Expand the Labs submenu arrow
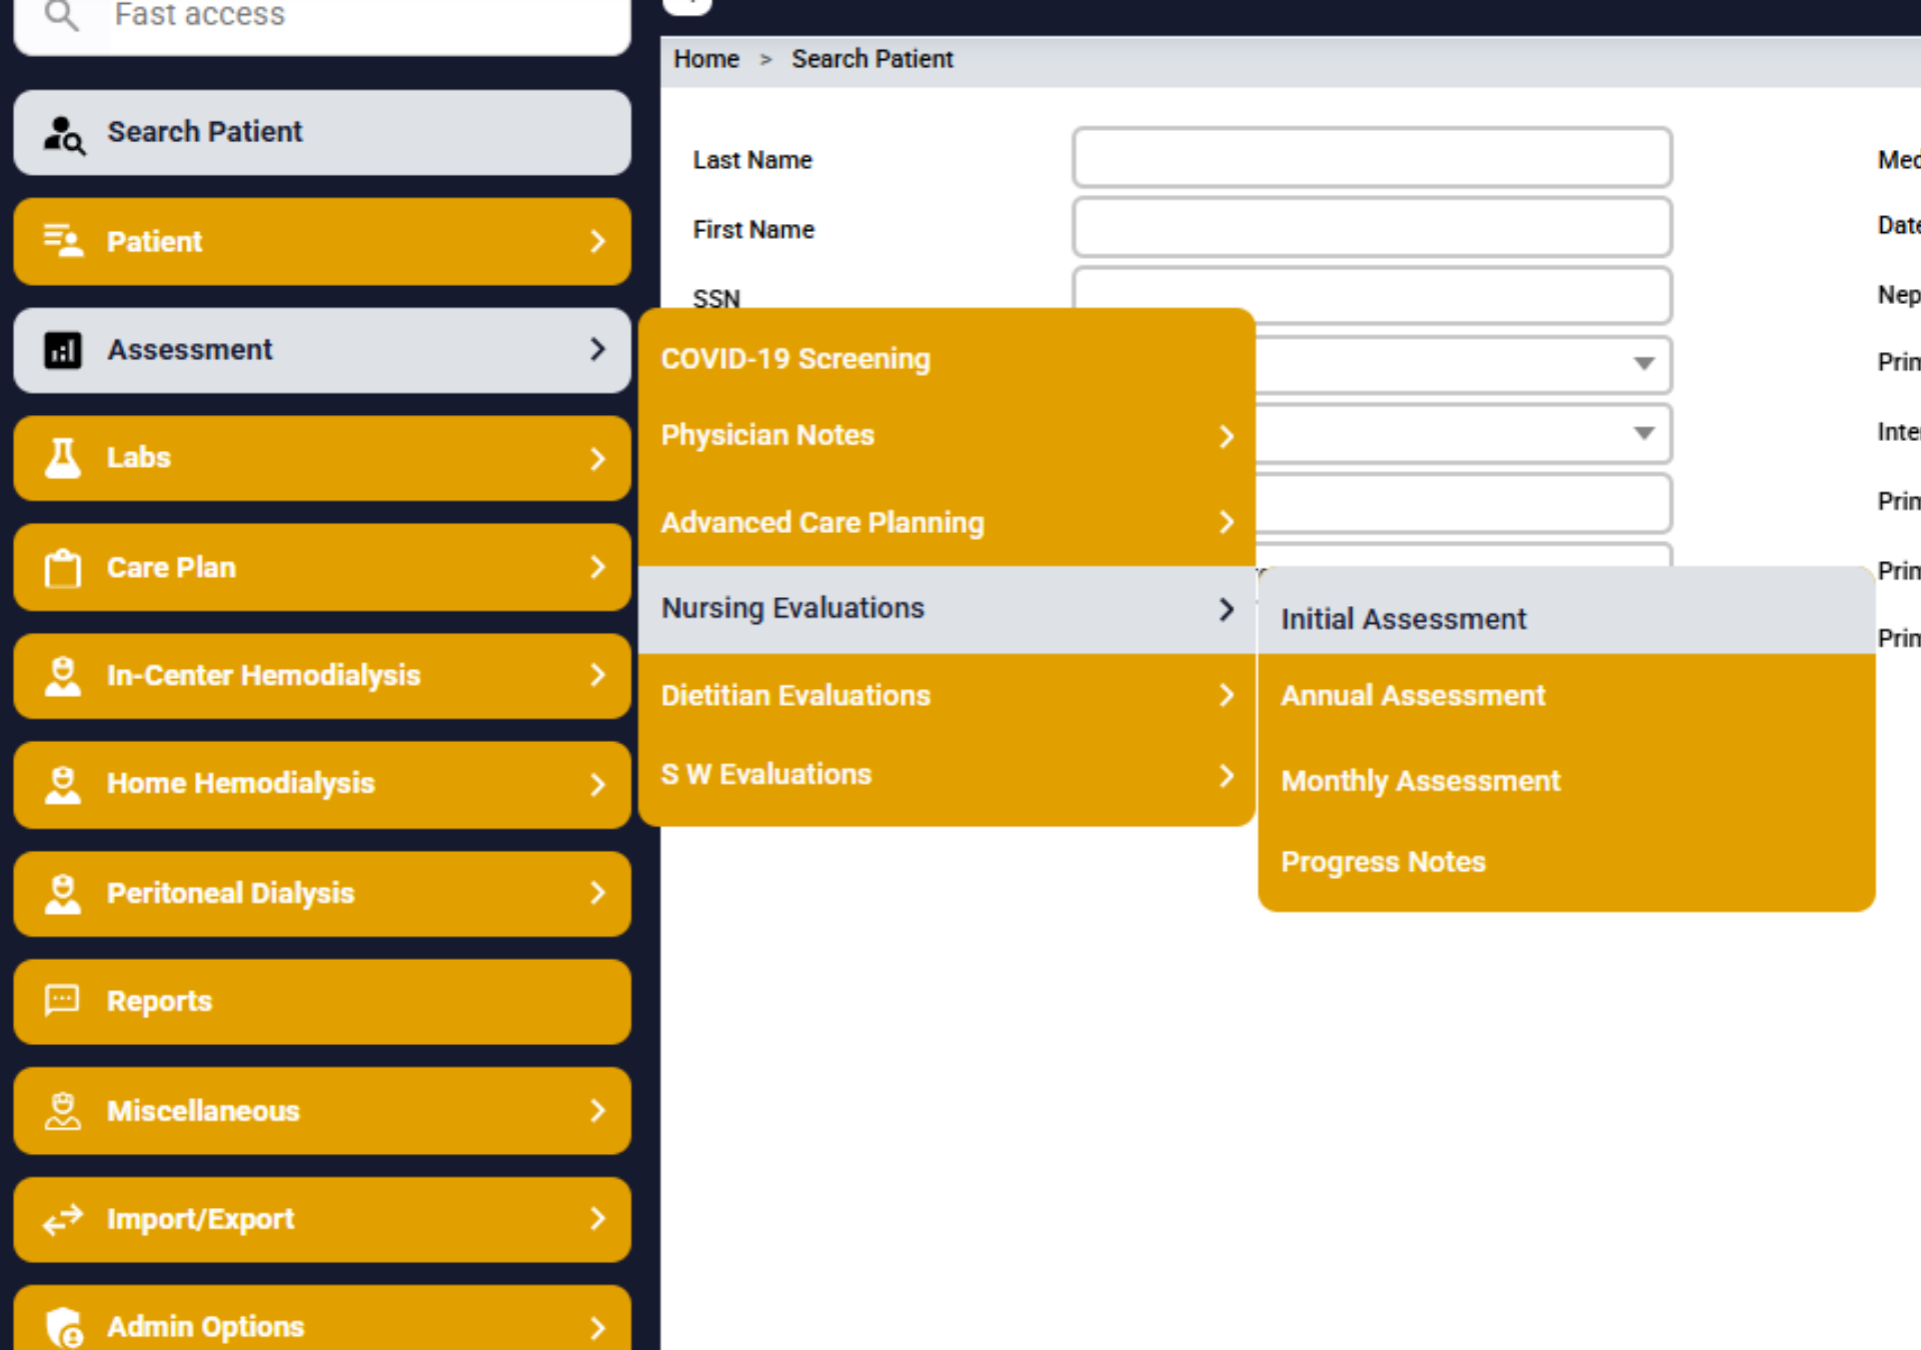Screen dimensions: 1921x1350 coord(598,458)
